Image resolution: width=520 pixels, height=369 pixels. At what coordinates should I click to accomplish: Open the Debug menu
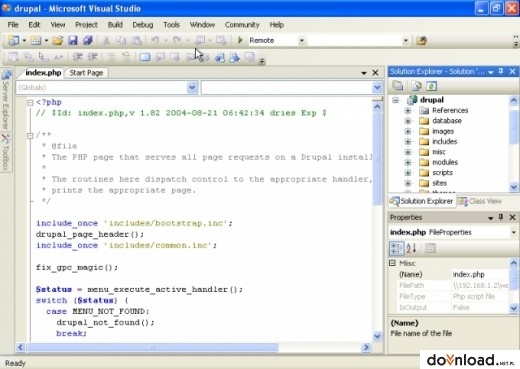coord(143,25)
